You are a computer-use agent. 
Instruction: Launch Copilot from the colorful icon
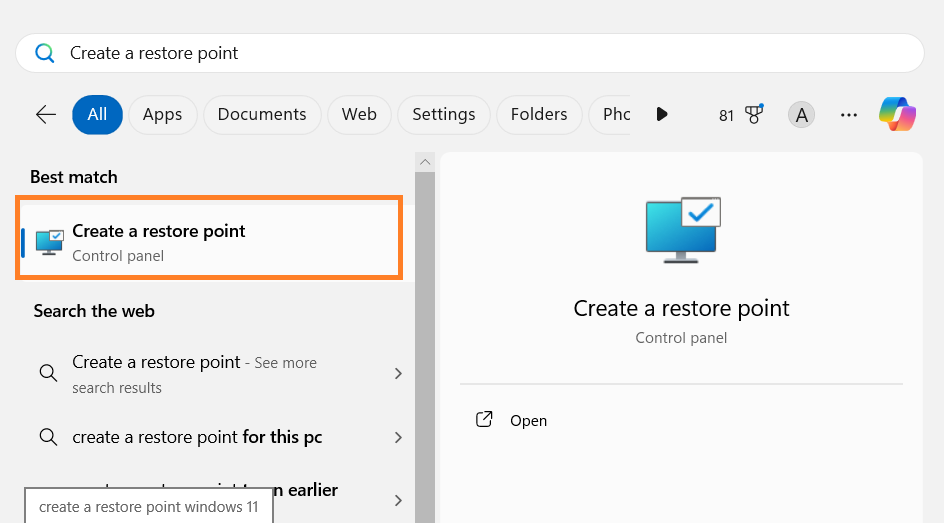[897, 114]
